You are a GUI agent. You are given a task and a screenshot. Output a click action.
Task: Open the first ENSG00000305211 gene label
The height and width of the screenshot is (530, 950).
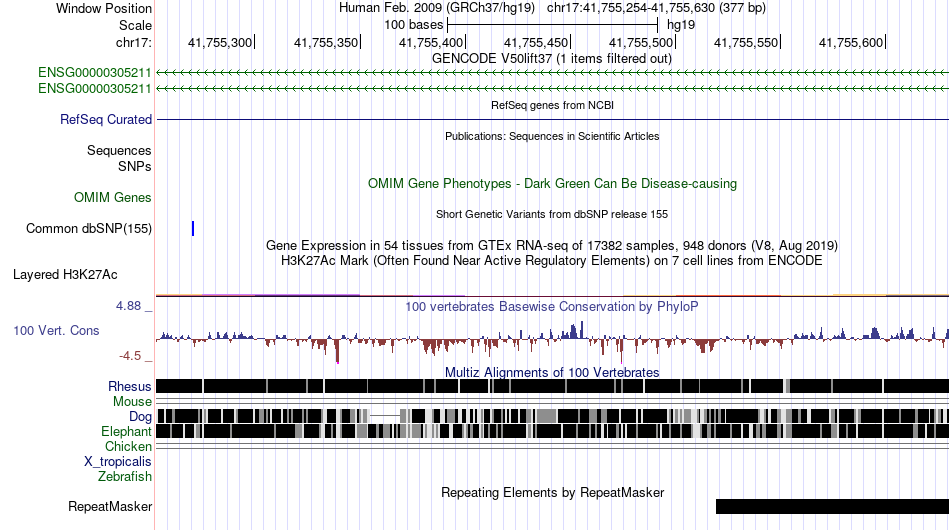[95, 73]
